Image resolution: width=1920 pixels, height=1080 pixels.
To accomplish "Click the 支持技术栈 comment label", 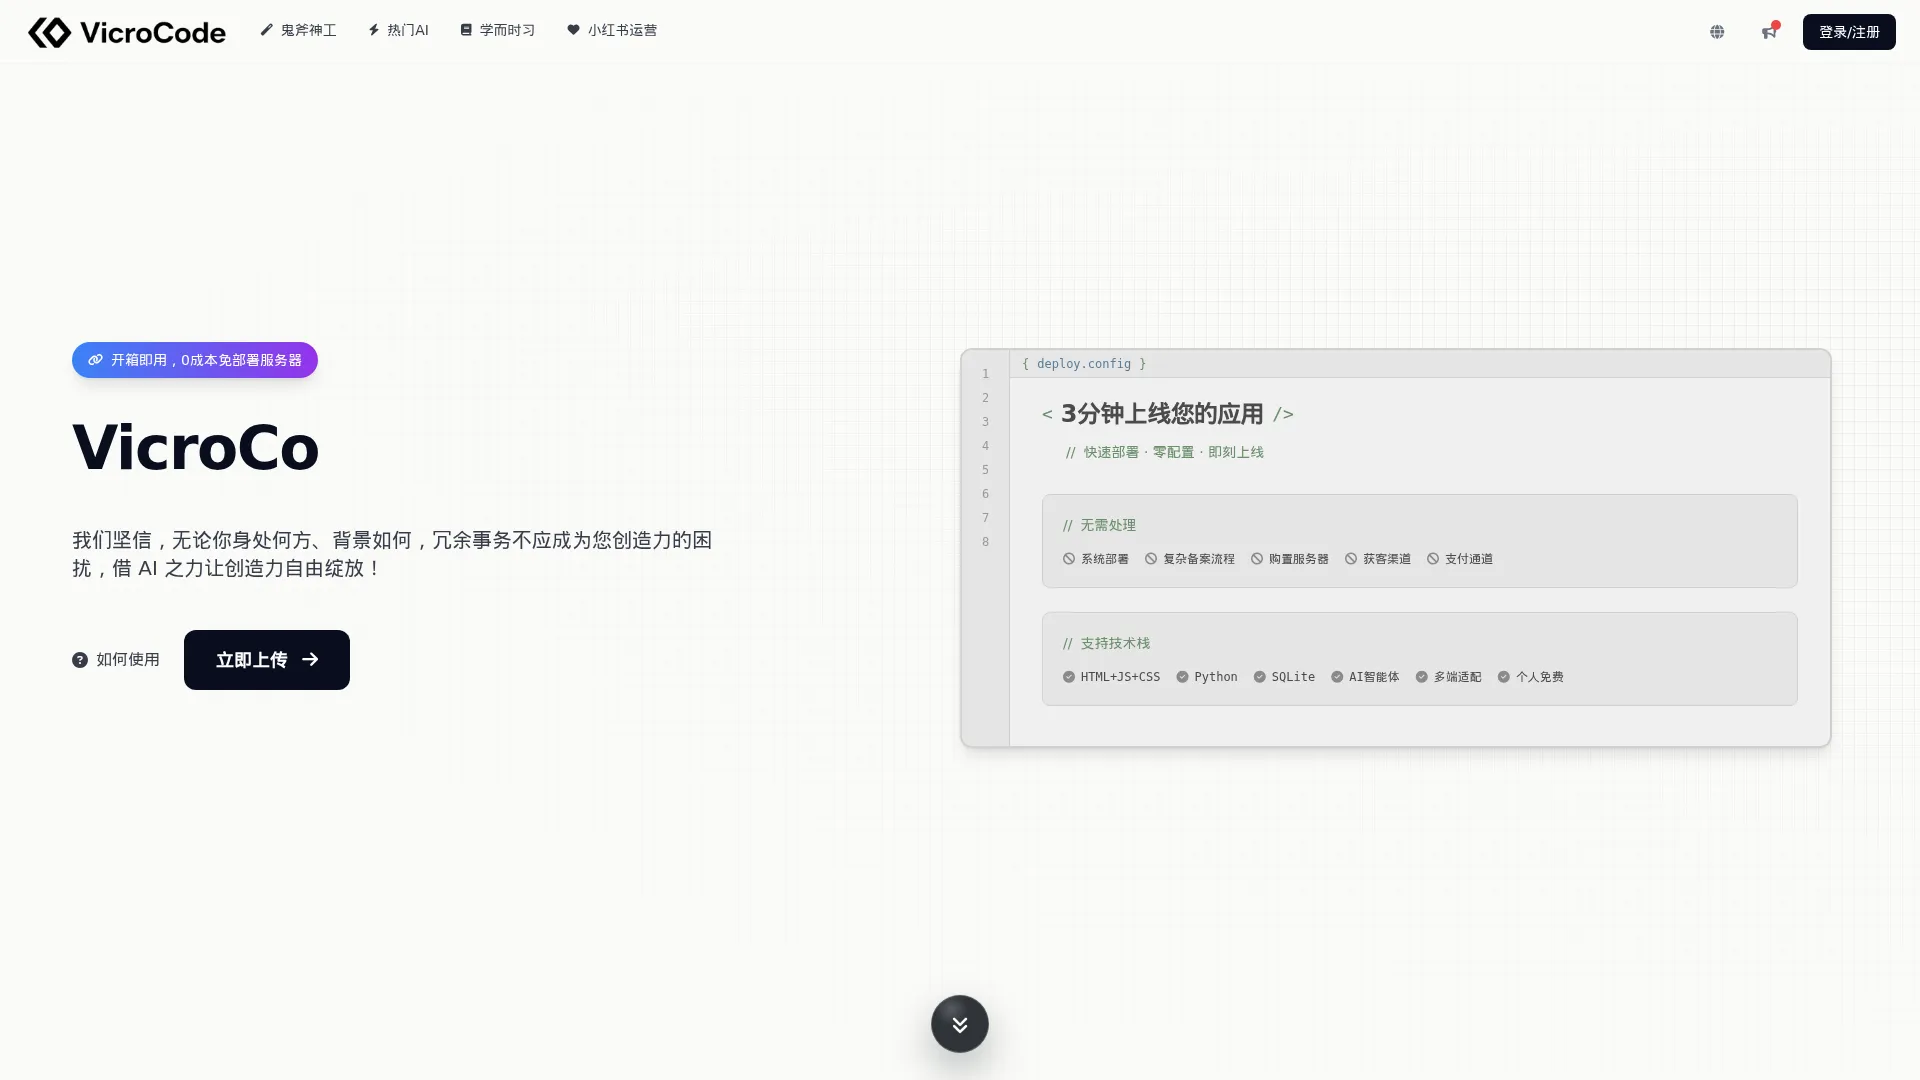I will (1106, 643).
